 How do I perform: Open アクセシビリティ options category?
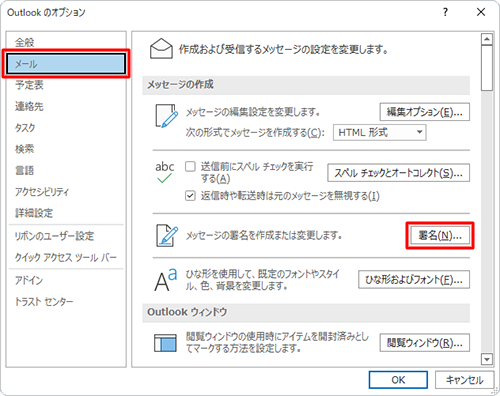point(66,192)
